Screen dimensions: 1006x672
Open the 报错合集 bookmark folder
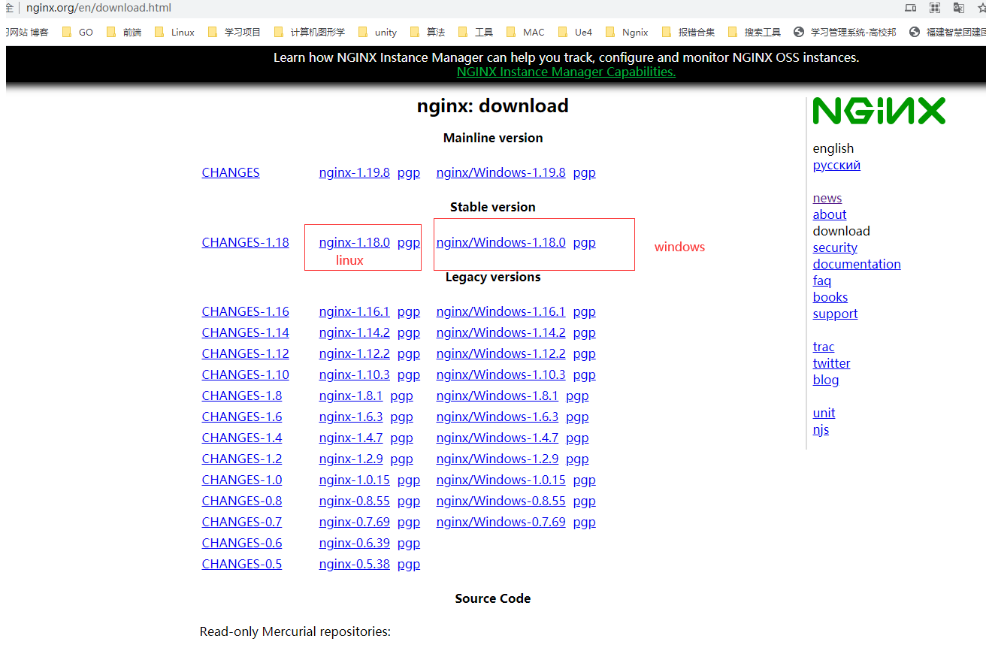pyautogui.click(x=688, y=32)
